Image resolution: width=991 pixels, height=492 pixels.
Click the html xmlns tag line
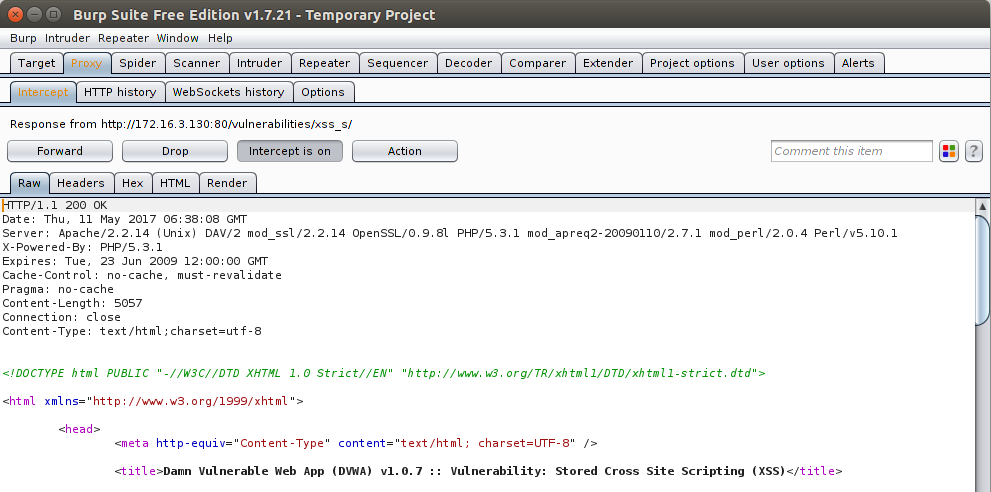(153, 401)
